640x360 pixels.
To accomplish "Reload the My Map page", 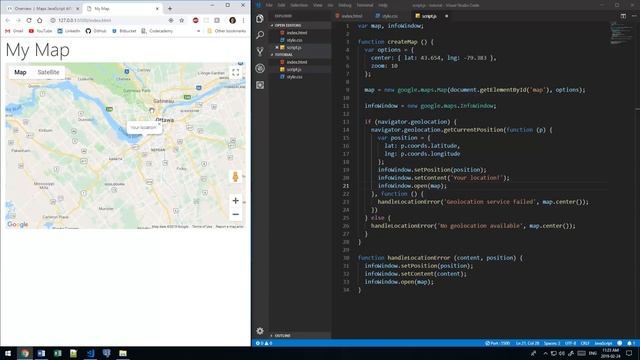I will (29, 20).
